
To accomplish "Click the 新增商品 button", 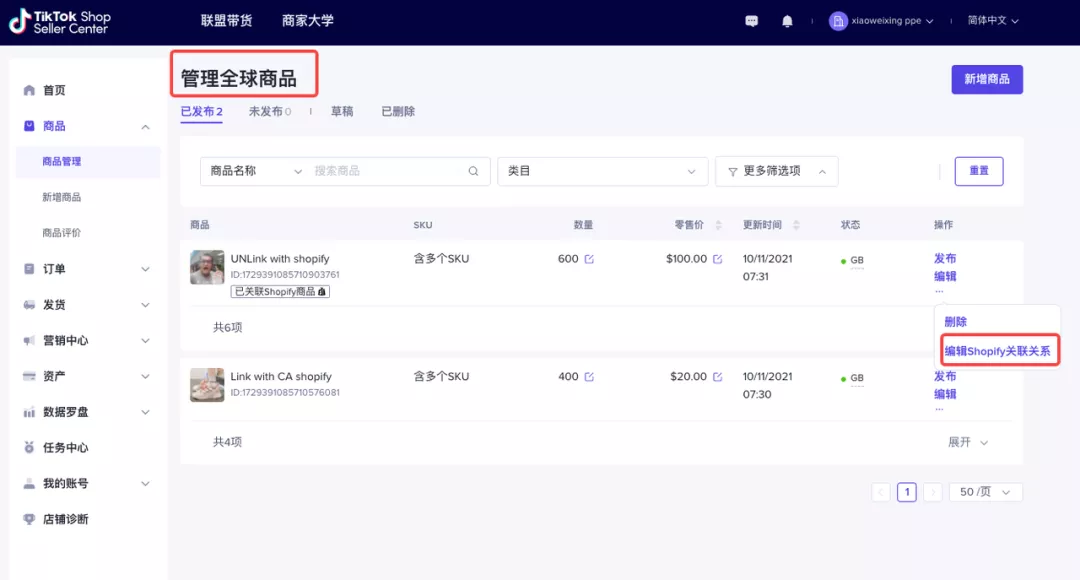I will tap(987, 79).
